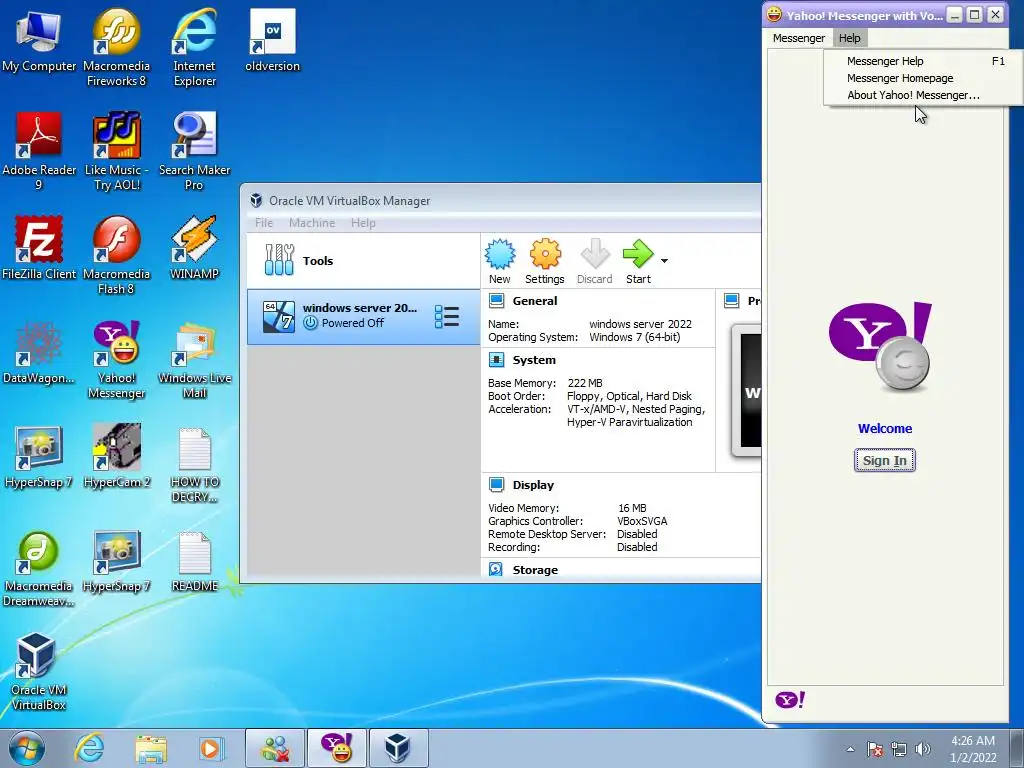Open Windows Explorer folder taskbar icon
This screenshot has height=768, width=1024.
point(151,748)
